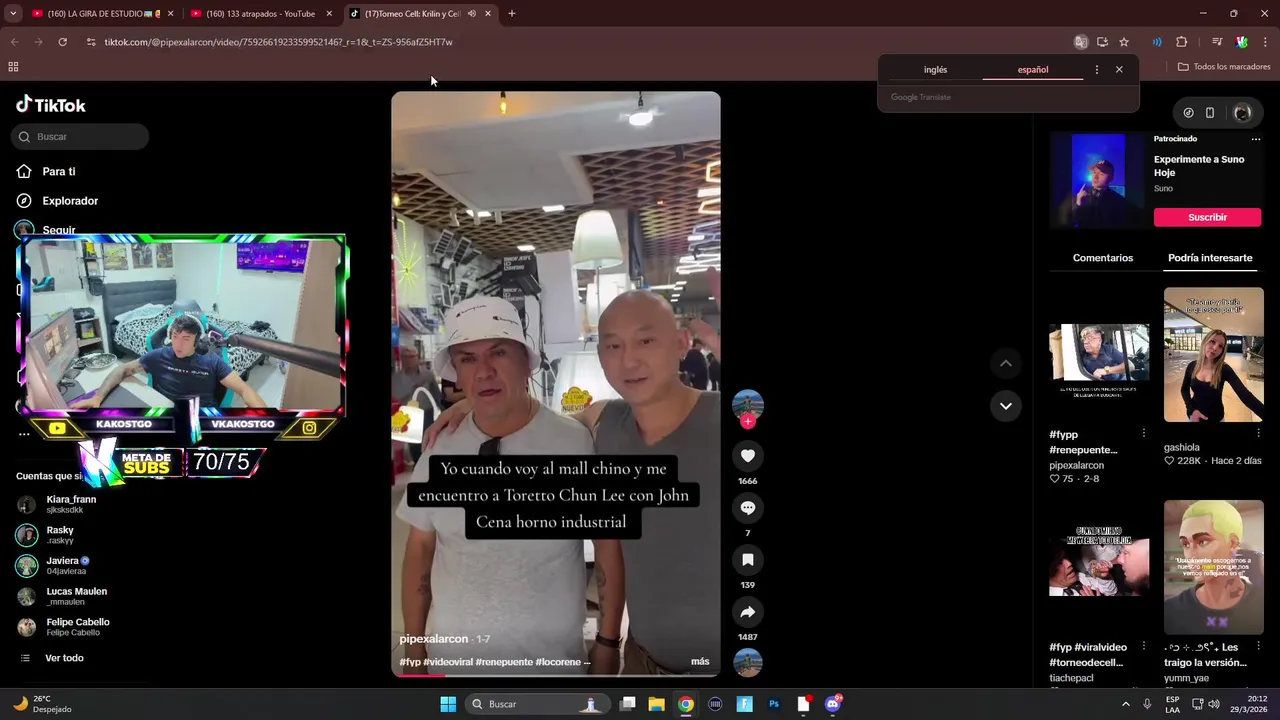The image size is (1280, 720).
Task: Open options for the sponsored Suno ad
Action: 1256,139
